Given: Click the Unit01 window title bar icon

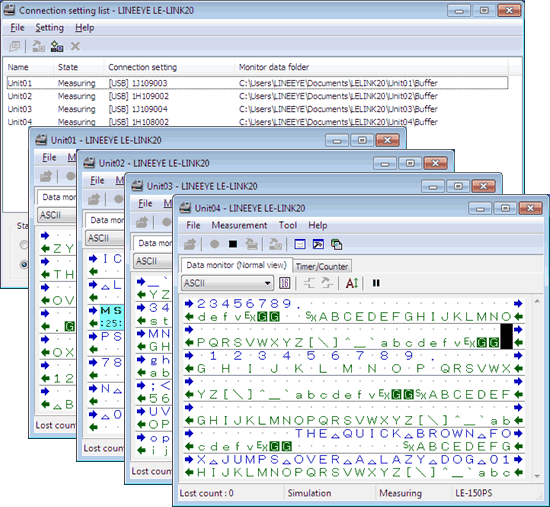Looking at the screenshot, I should pyautogui.click(x=41, y=140).
